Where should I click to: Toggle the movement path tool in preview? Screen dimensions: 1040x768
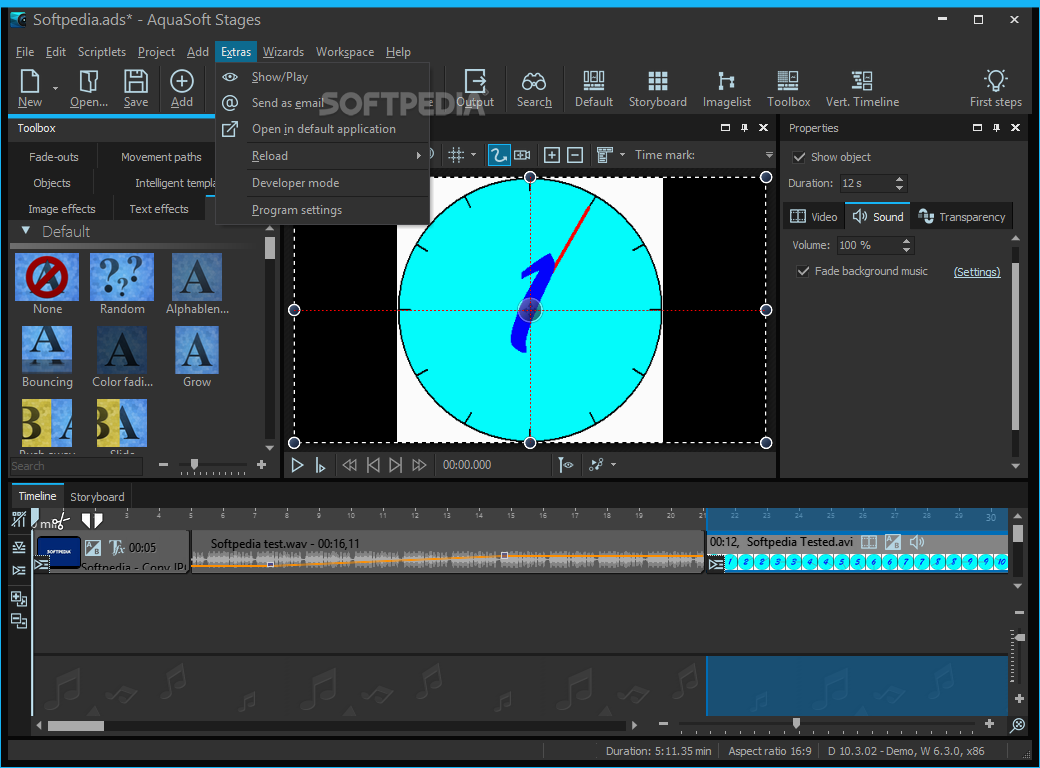[x=498, y=155]
